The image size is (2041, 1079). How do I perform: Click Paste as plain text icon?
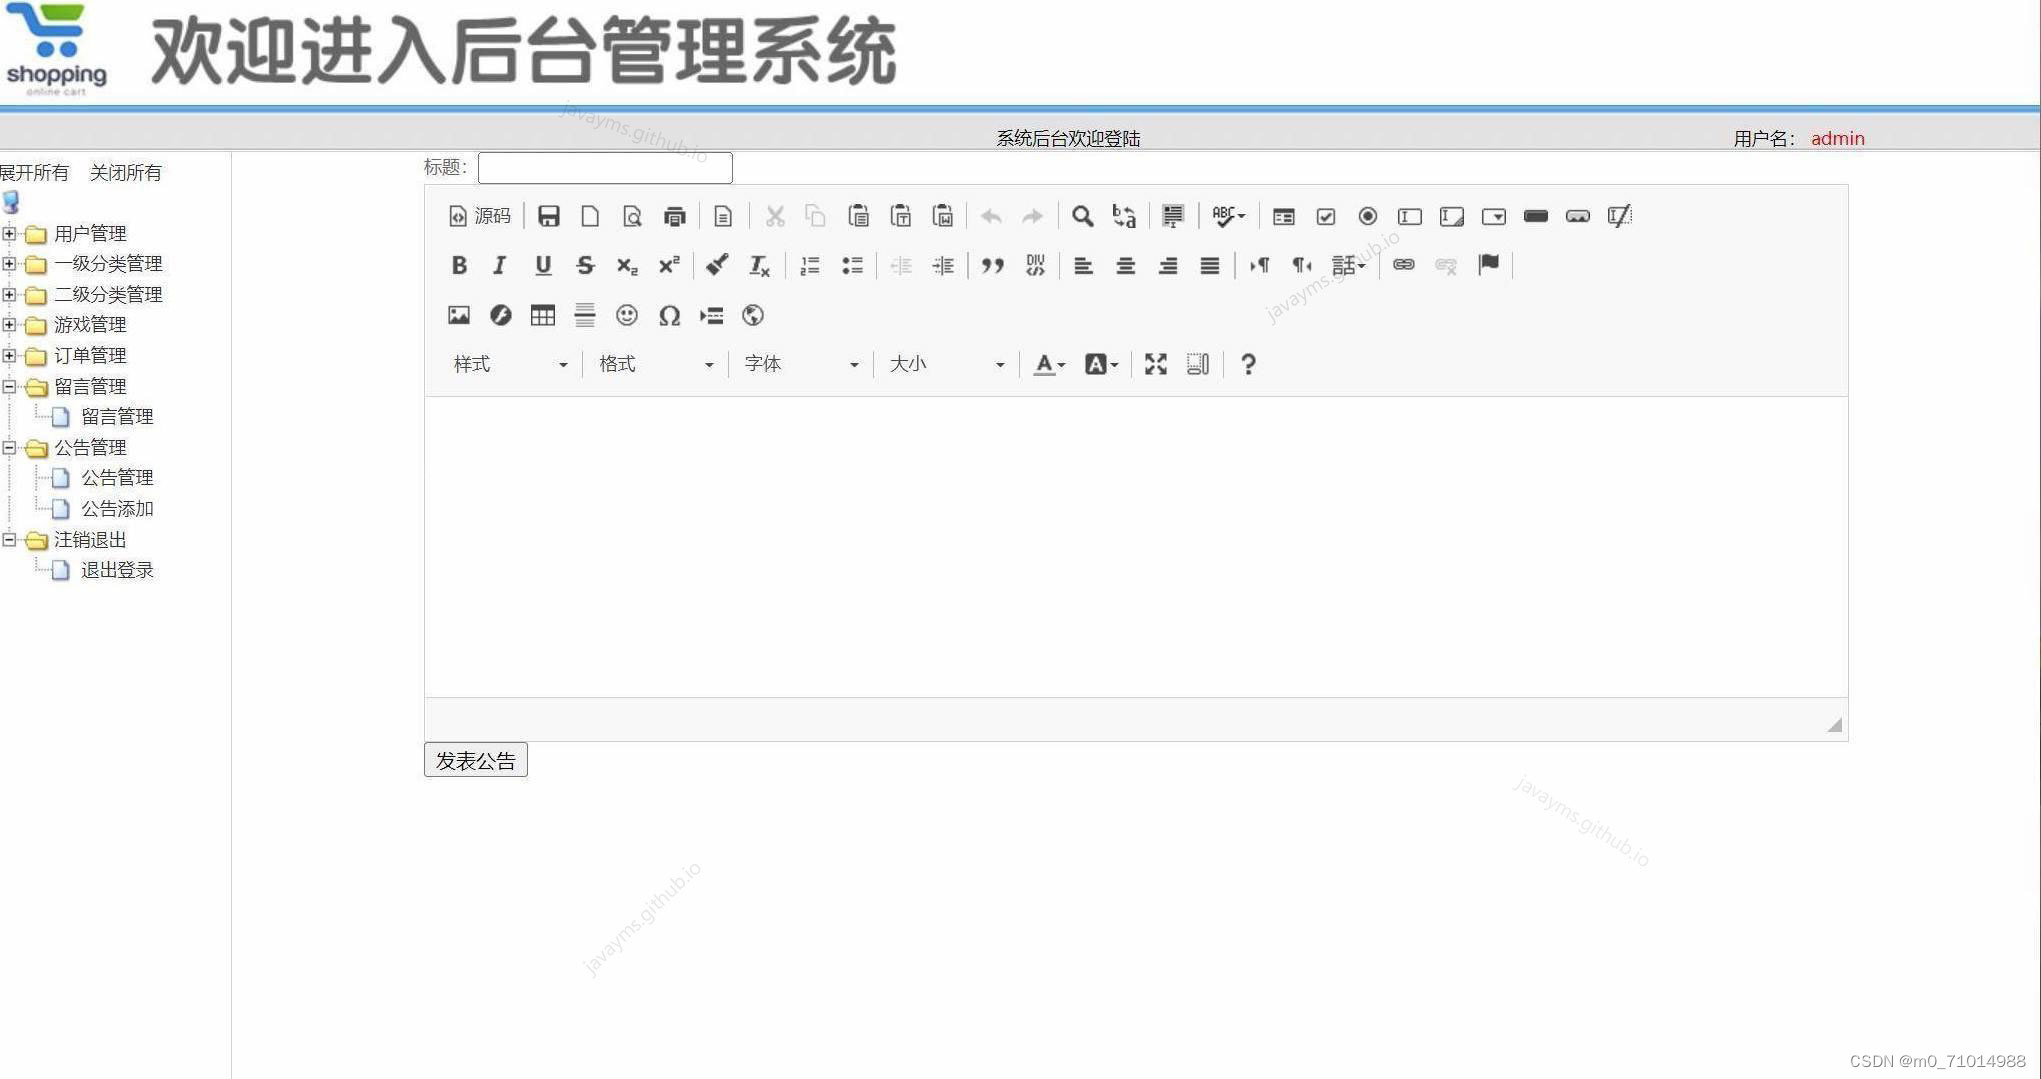click(x=900, y=216)
